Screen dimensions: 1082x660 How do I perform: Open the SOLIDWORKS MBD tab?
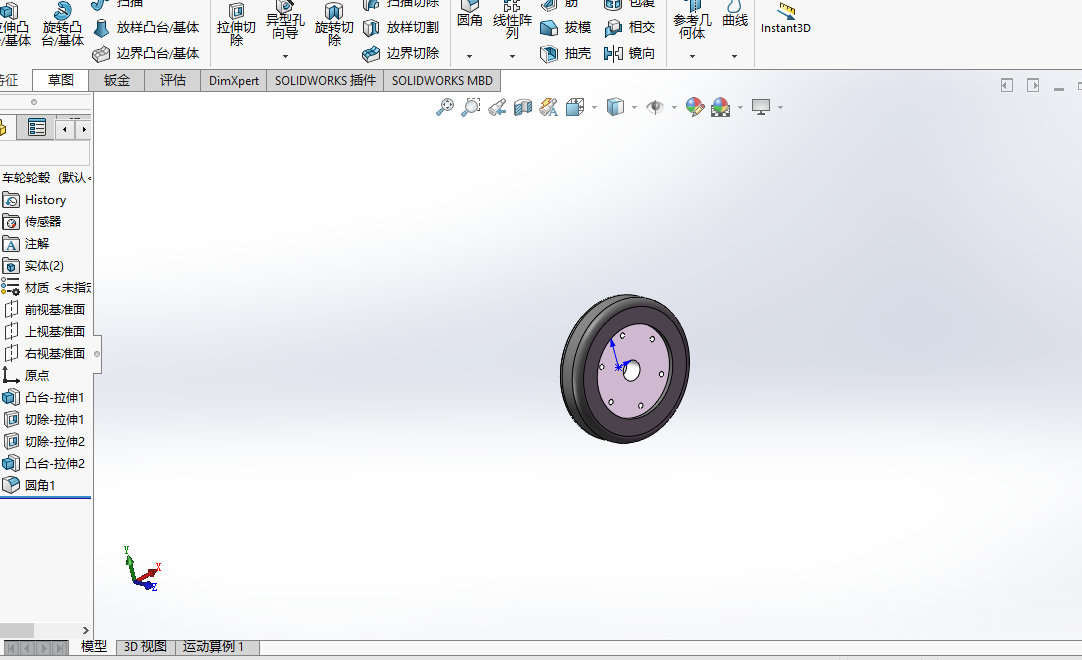click(x=442, y=81)
